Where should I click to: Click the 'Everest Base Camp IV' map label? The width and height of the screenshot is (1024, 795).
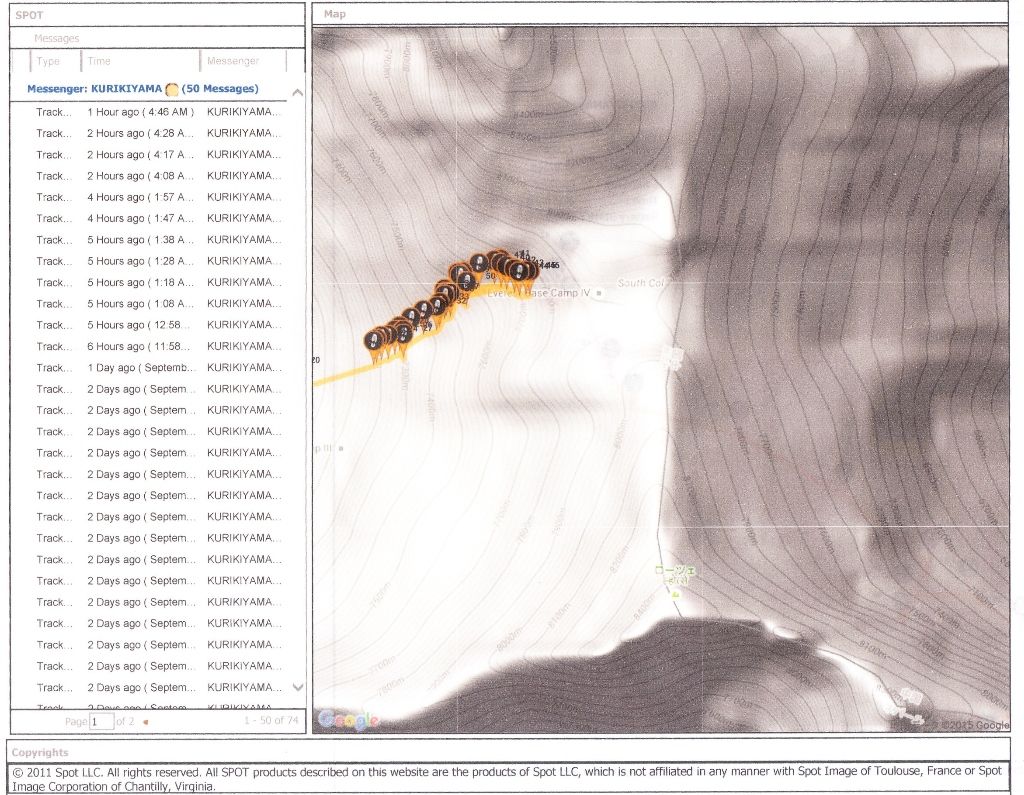click(x=539, y=293)
